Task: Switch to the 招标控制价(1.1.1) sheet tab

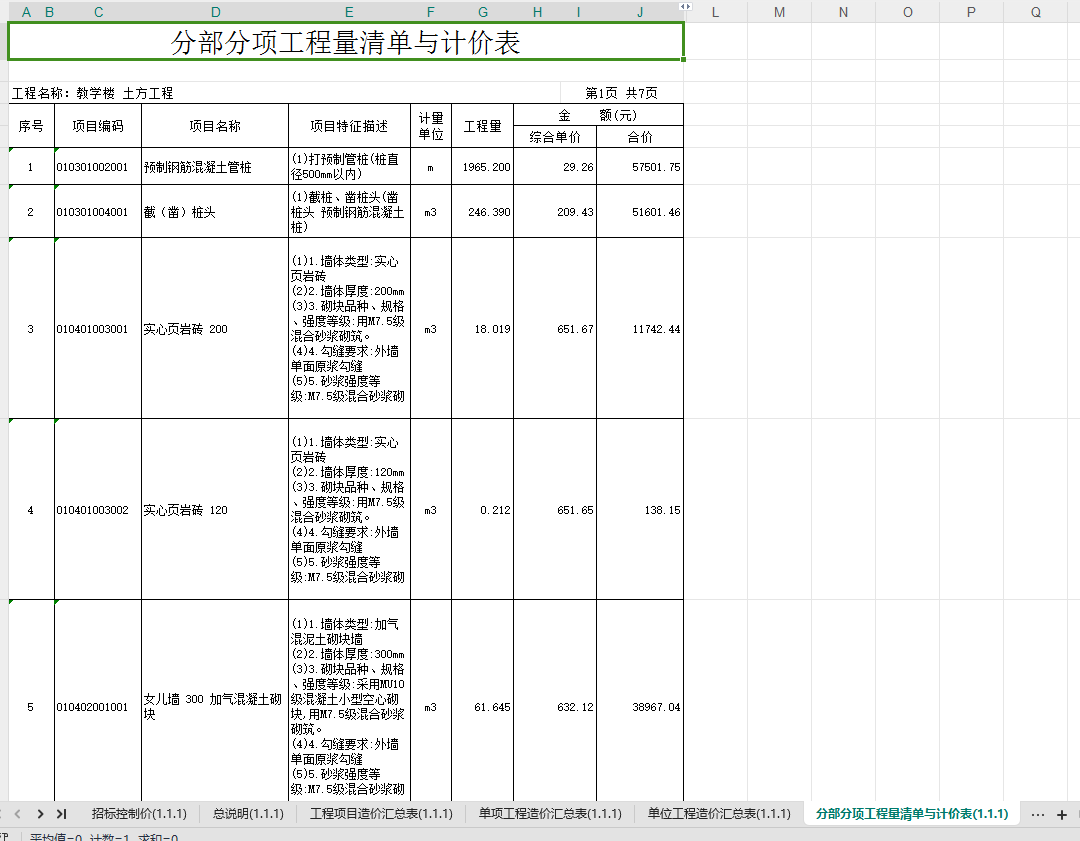Action: [139, 813]
